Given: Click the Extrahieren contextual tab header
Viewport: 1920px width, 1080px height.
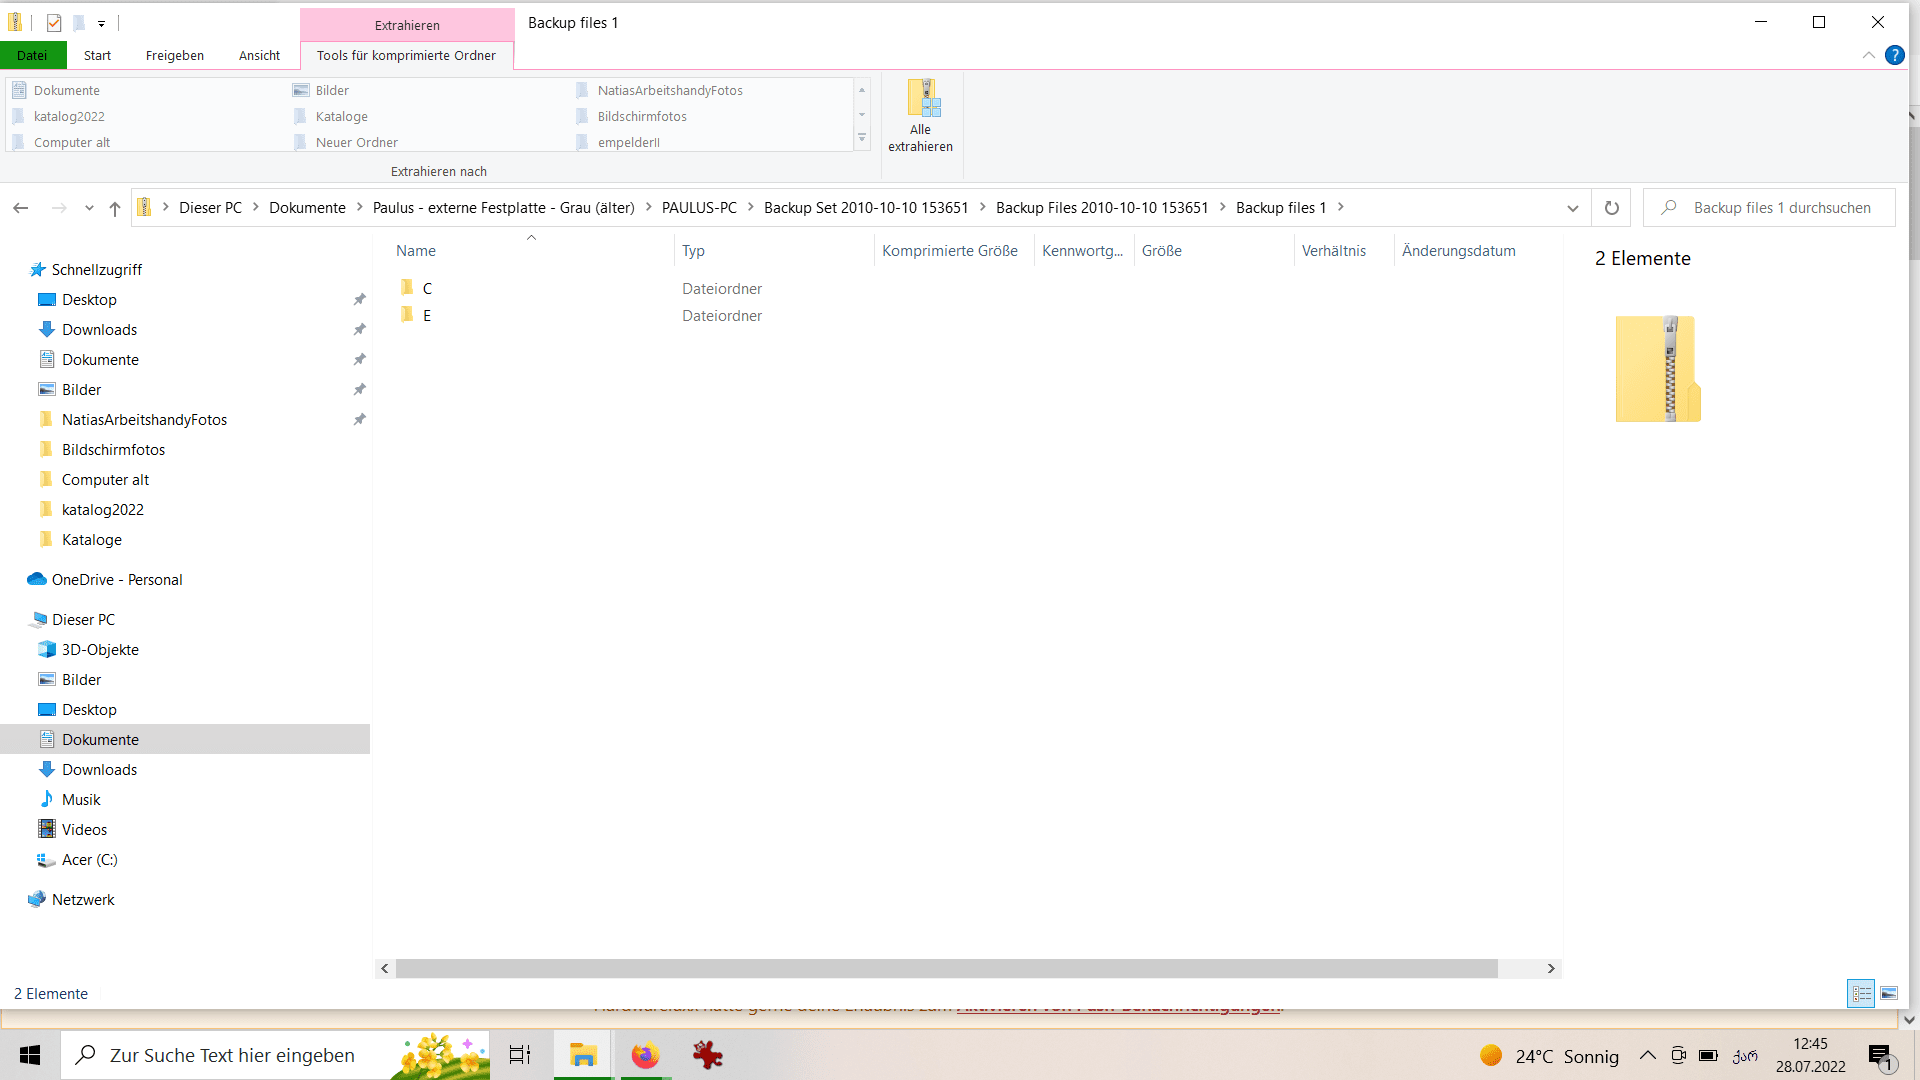Looking at the screenshot, I should coord(407,25).
